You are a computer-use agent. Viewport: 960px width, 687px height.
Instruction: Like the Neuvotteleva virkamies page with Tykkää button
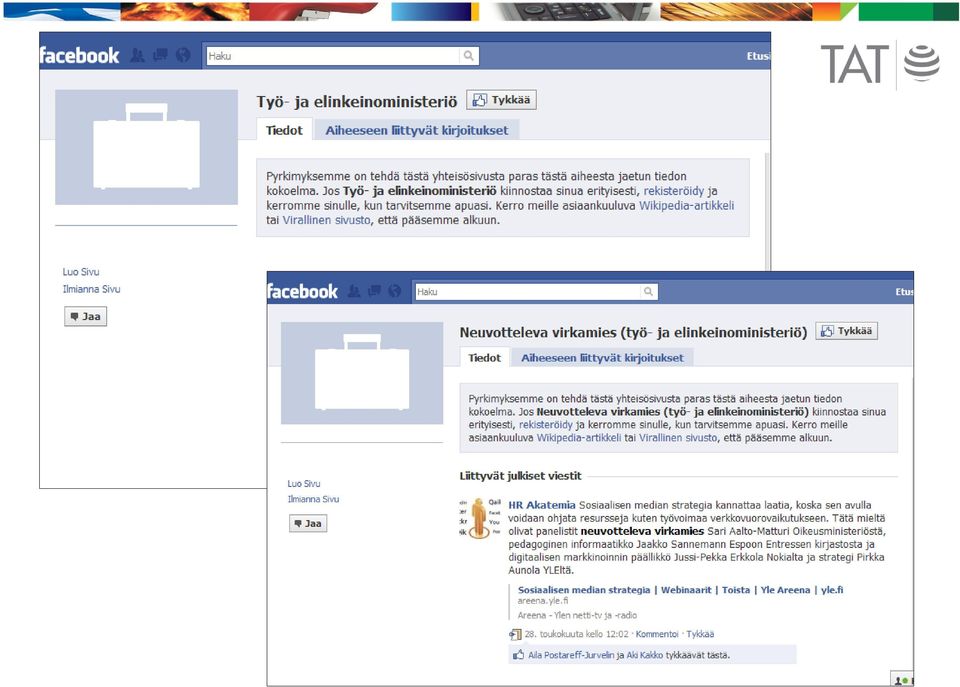click(847, 331)
